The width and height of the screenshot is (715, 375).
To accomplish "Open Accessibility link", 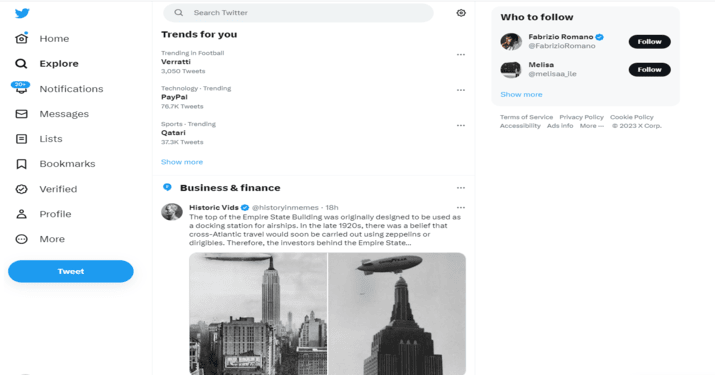I will [520, 126].
